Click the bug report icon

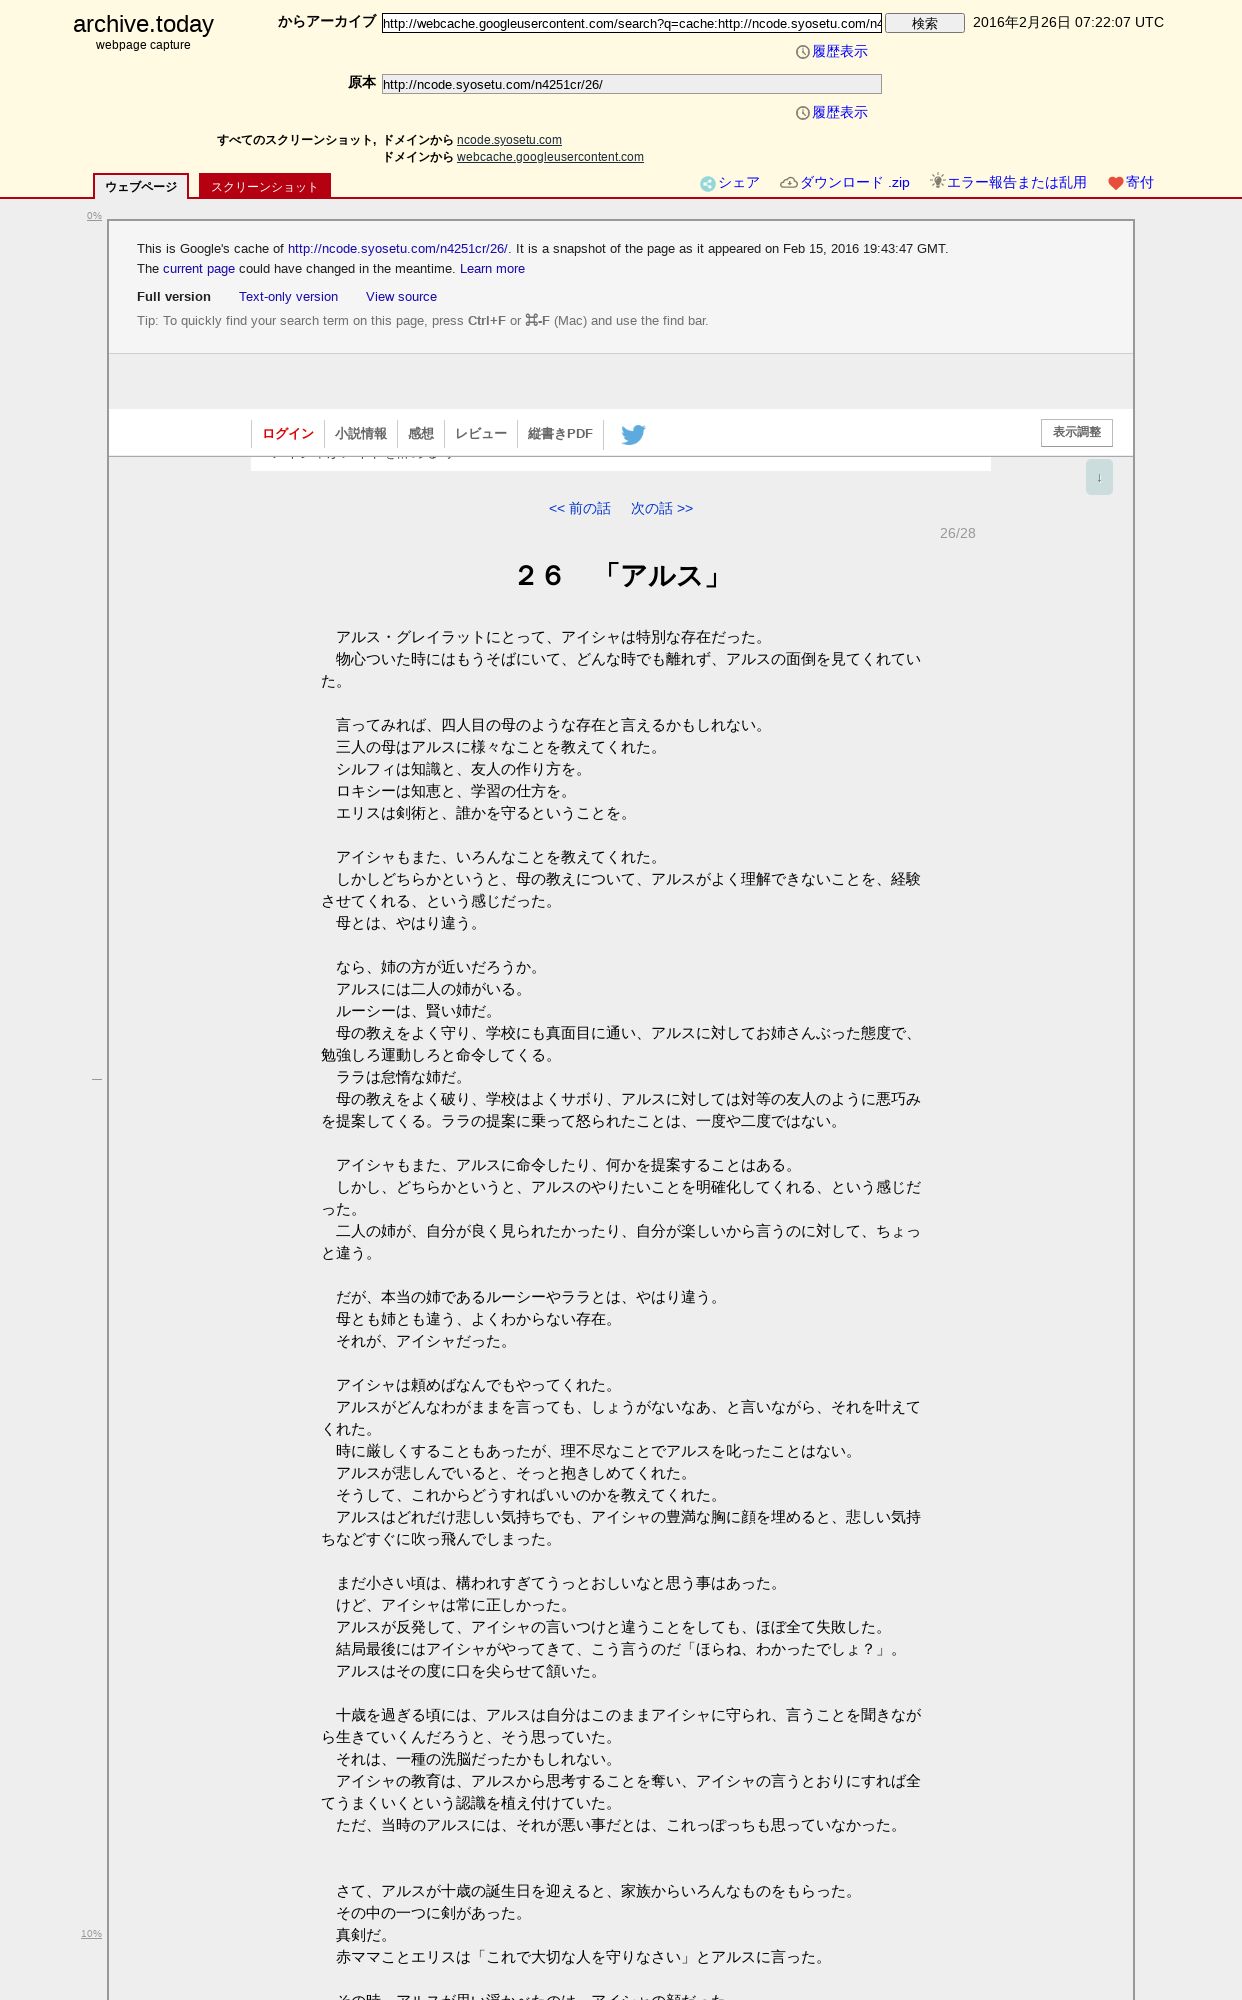[x=937, y=181]
